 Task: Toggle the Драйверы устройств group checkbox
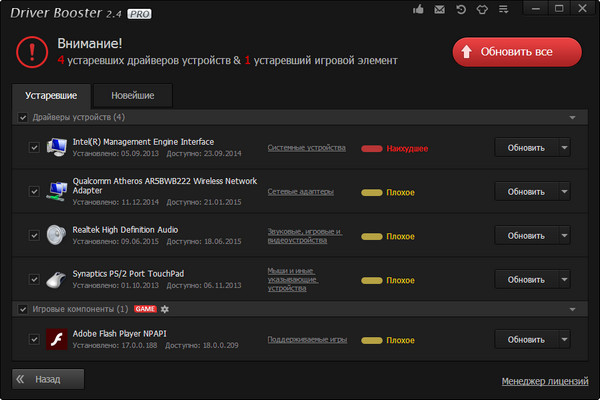[23, 117]
